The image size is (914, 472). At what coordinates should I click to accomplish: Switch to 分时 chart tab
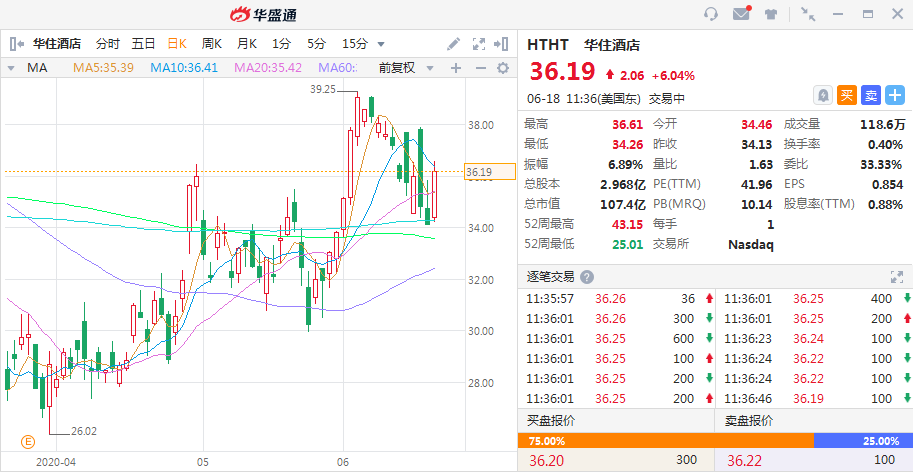[x=108, y=44]
